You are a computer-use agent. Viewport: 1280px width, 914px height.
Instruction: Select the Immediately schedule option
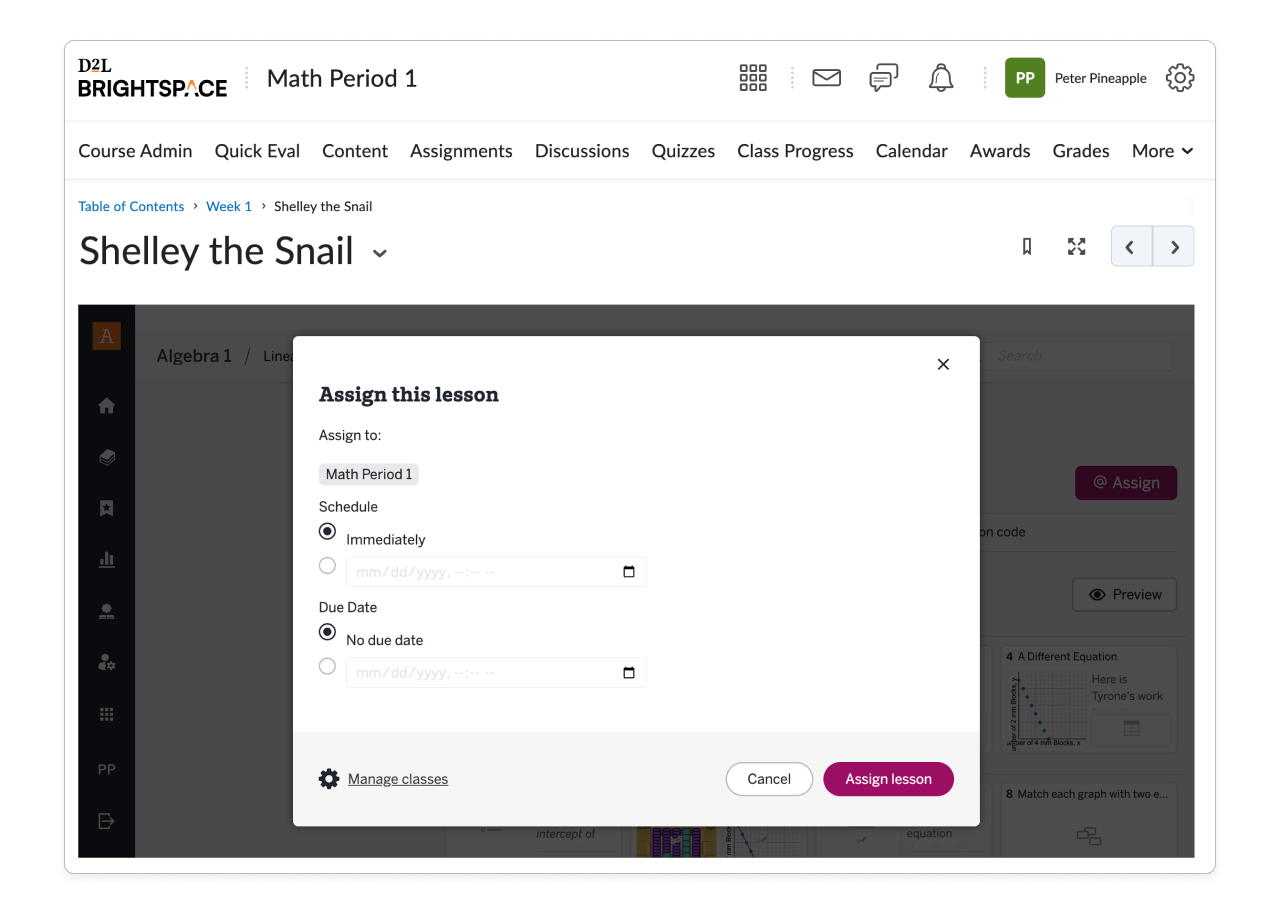click(327, 531)
